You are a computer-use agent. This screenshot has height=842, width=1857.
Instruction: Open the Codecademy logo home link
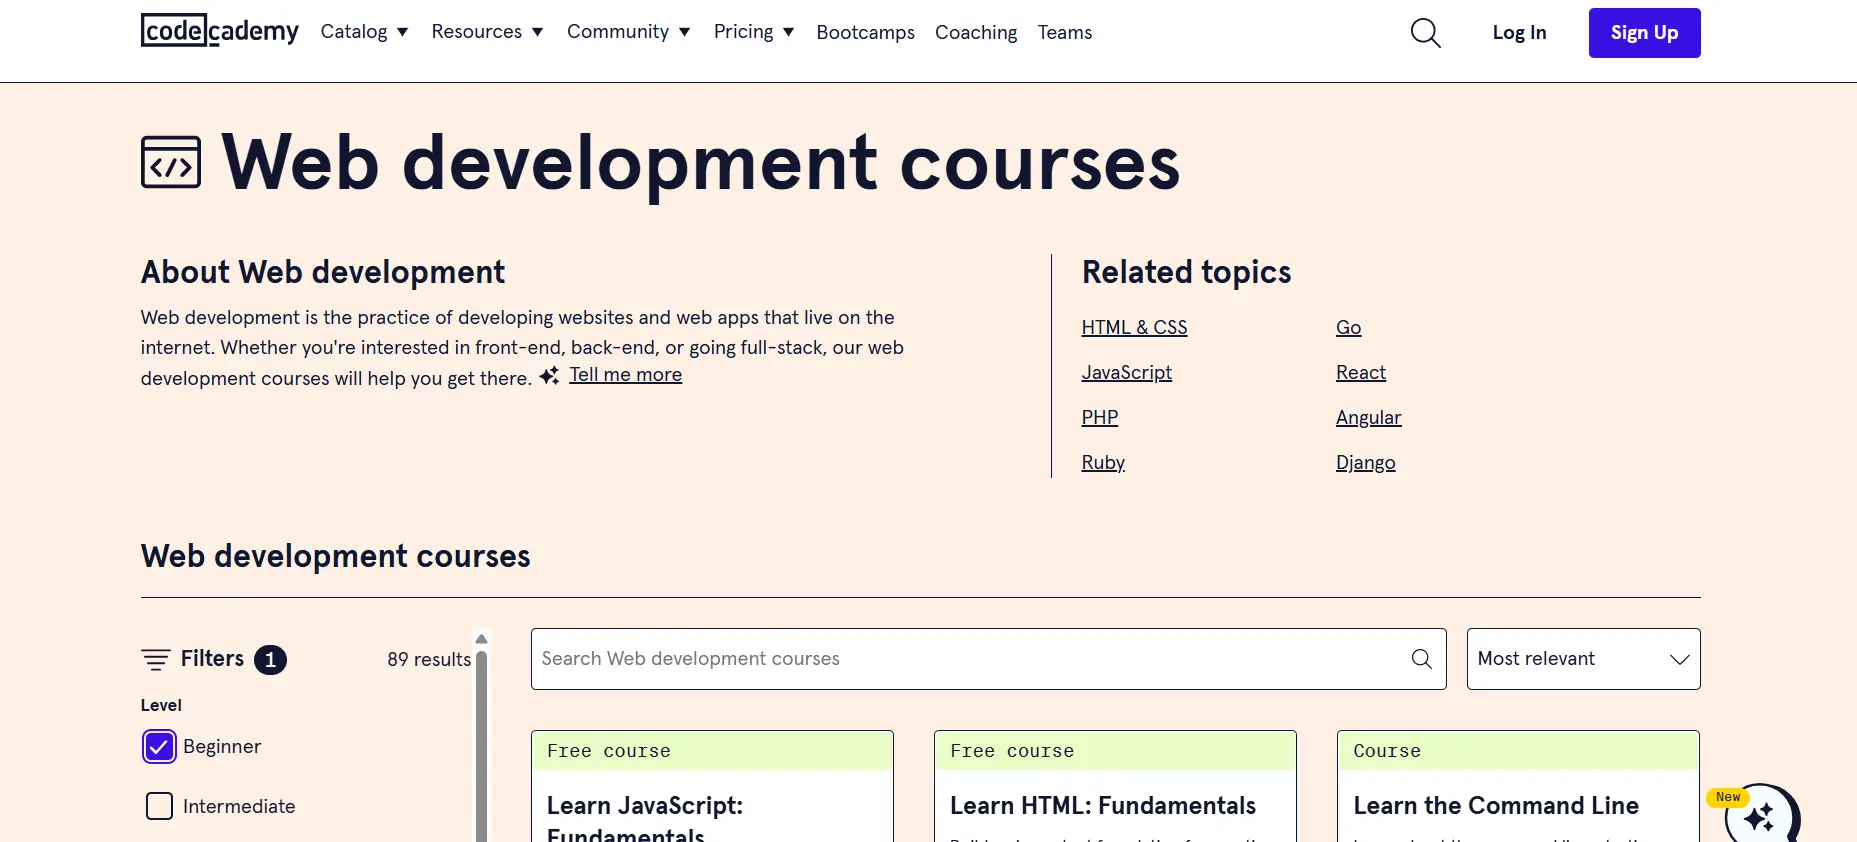[219, 31]
